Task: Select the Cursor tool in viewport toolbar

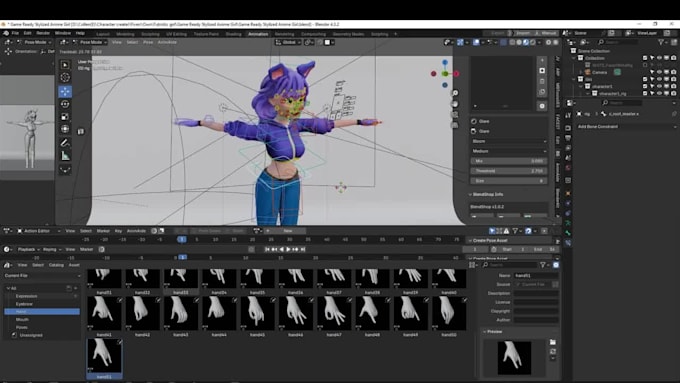Action: click(x=65, y=78)
